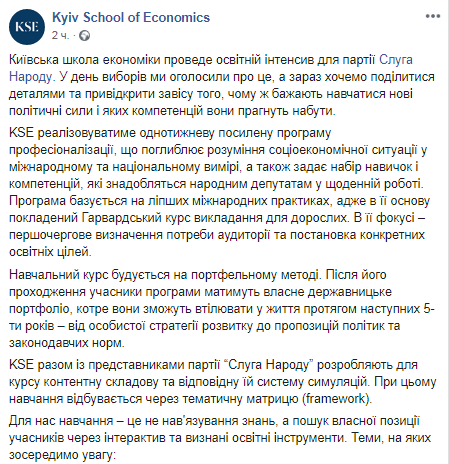This screenshot has height=464, width=449.
Task: Click the words 'законодавчих норм.'
Action: [x=67, y=343]
